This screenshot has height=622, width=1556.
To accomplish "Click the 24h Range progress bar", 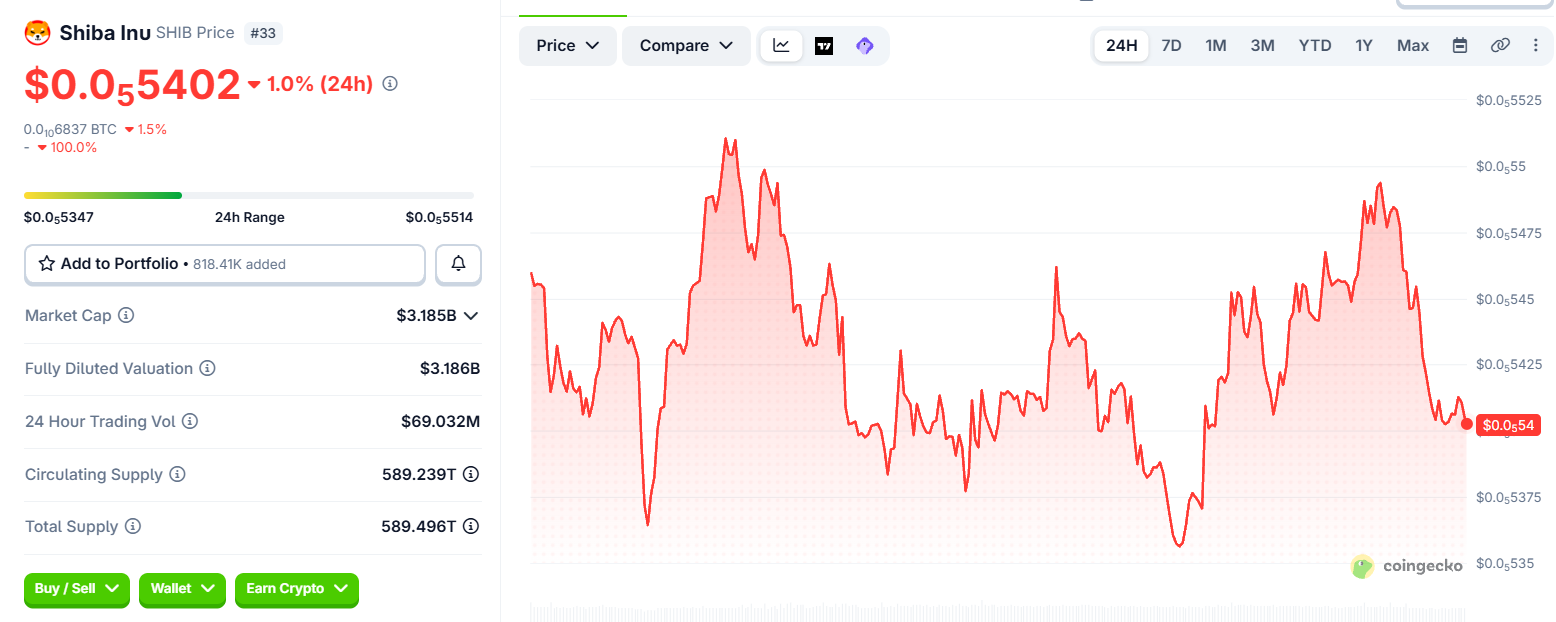I will (249, 195).
